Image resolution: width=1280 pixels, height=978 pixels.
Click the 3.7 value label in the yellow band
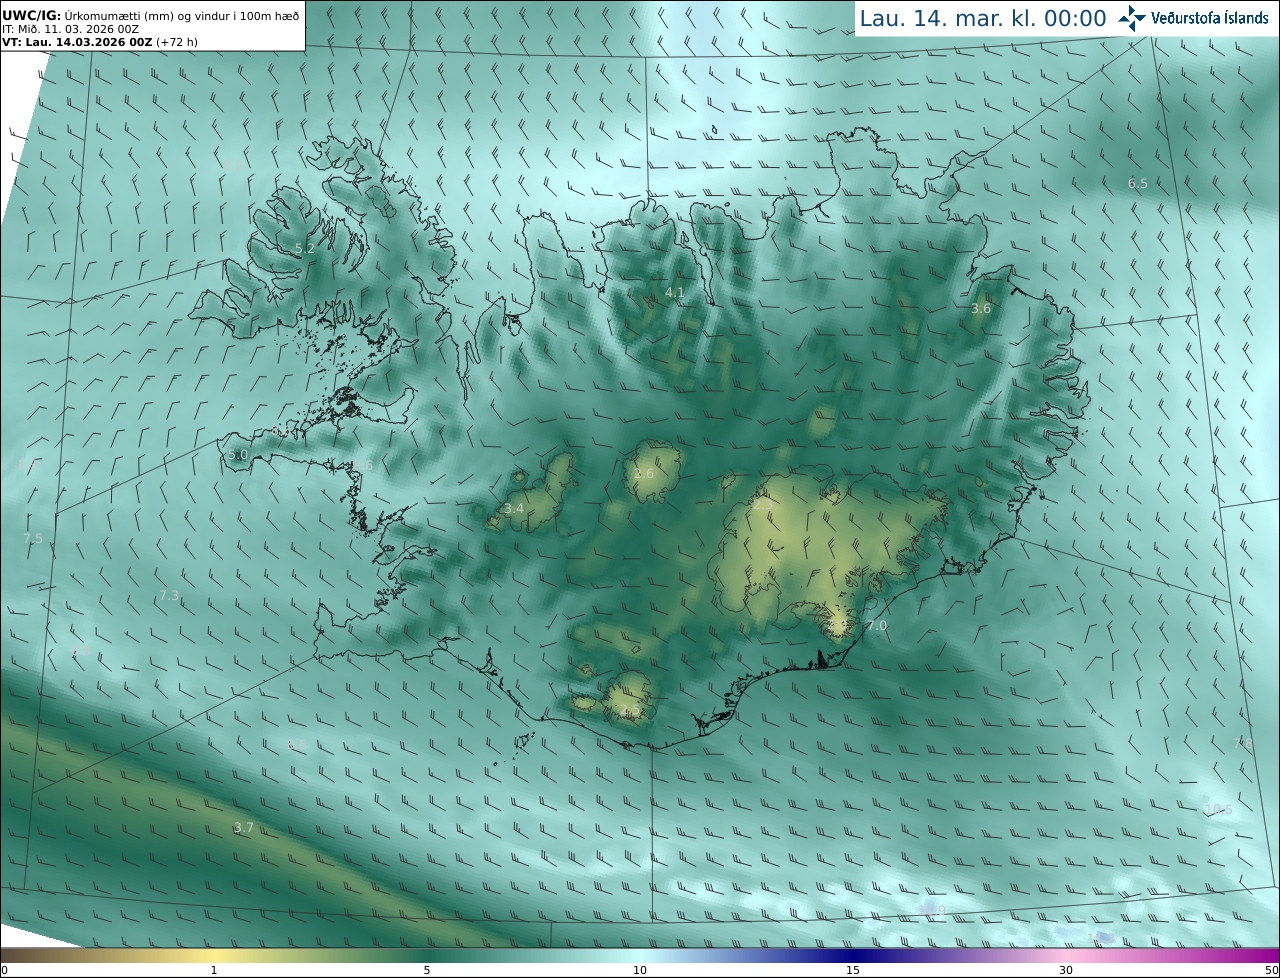(x=244, y=827)
